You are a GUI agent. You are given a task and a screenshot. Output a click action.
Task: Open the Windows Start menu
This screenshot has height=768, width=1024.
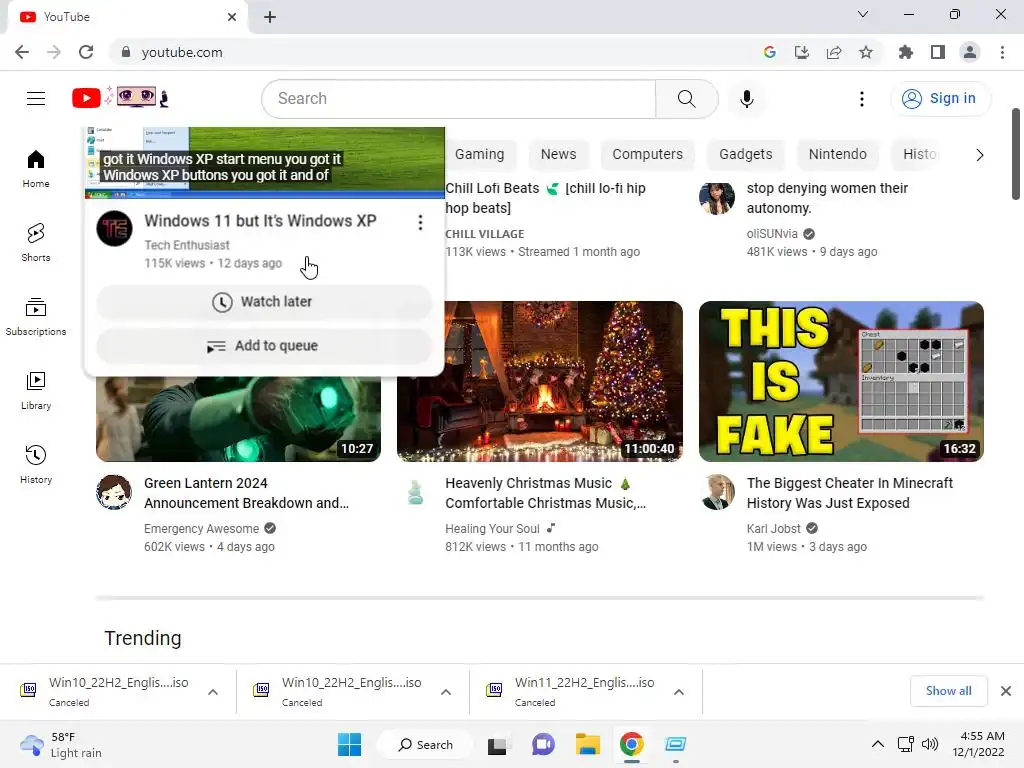(349, 744)
